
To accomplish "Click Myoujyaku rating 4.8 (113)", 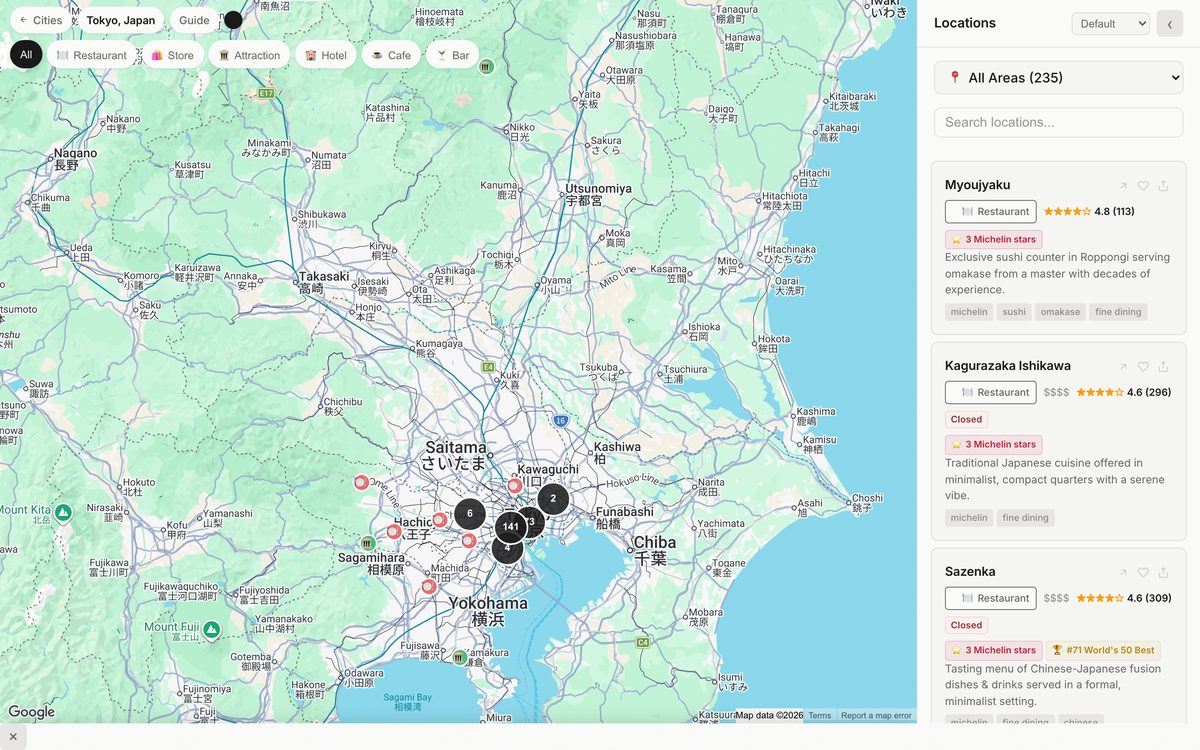I will coord(1089,211).
